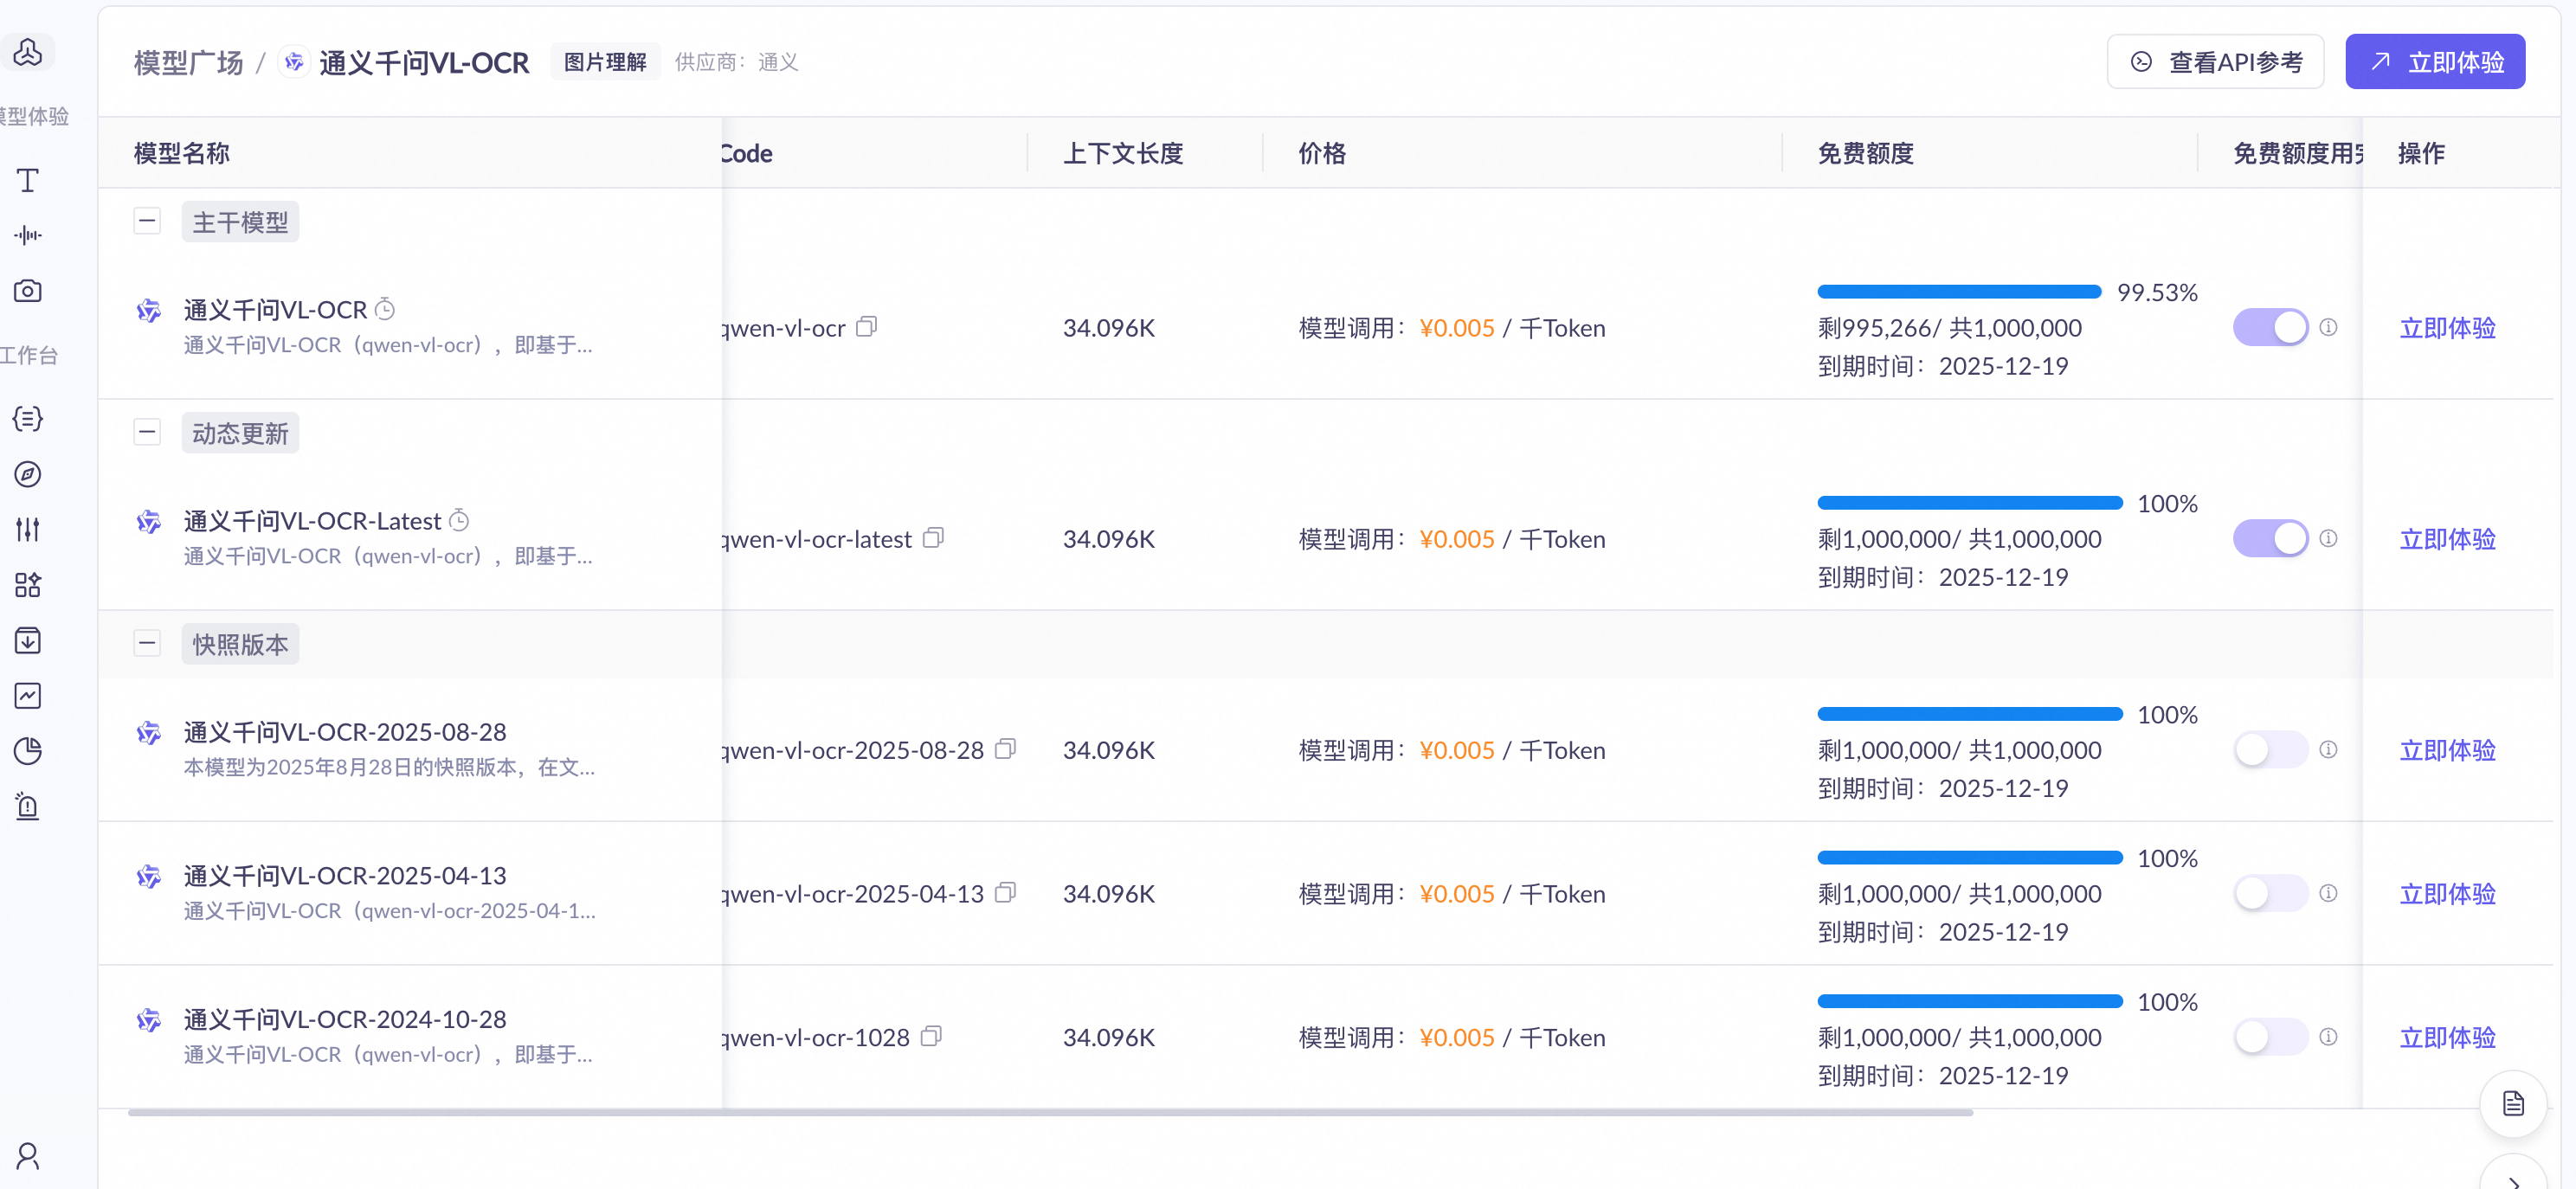Open the audio waveform icon in sidebar
This screenshot has width=2576, height=1189.
(x=28, y=235)
